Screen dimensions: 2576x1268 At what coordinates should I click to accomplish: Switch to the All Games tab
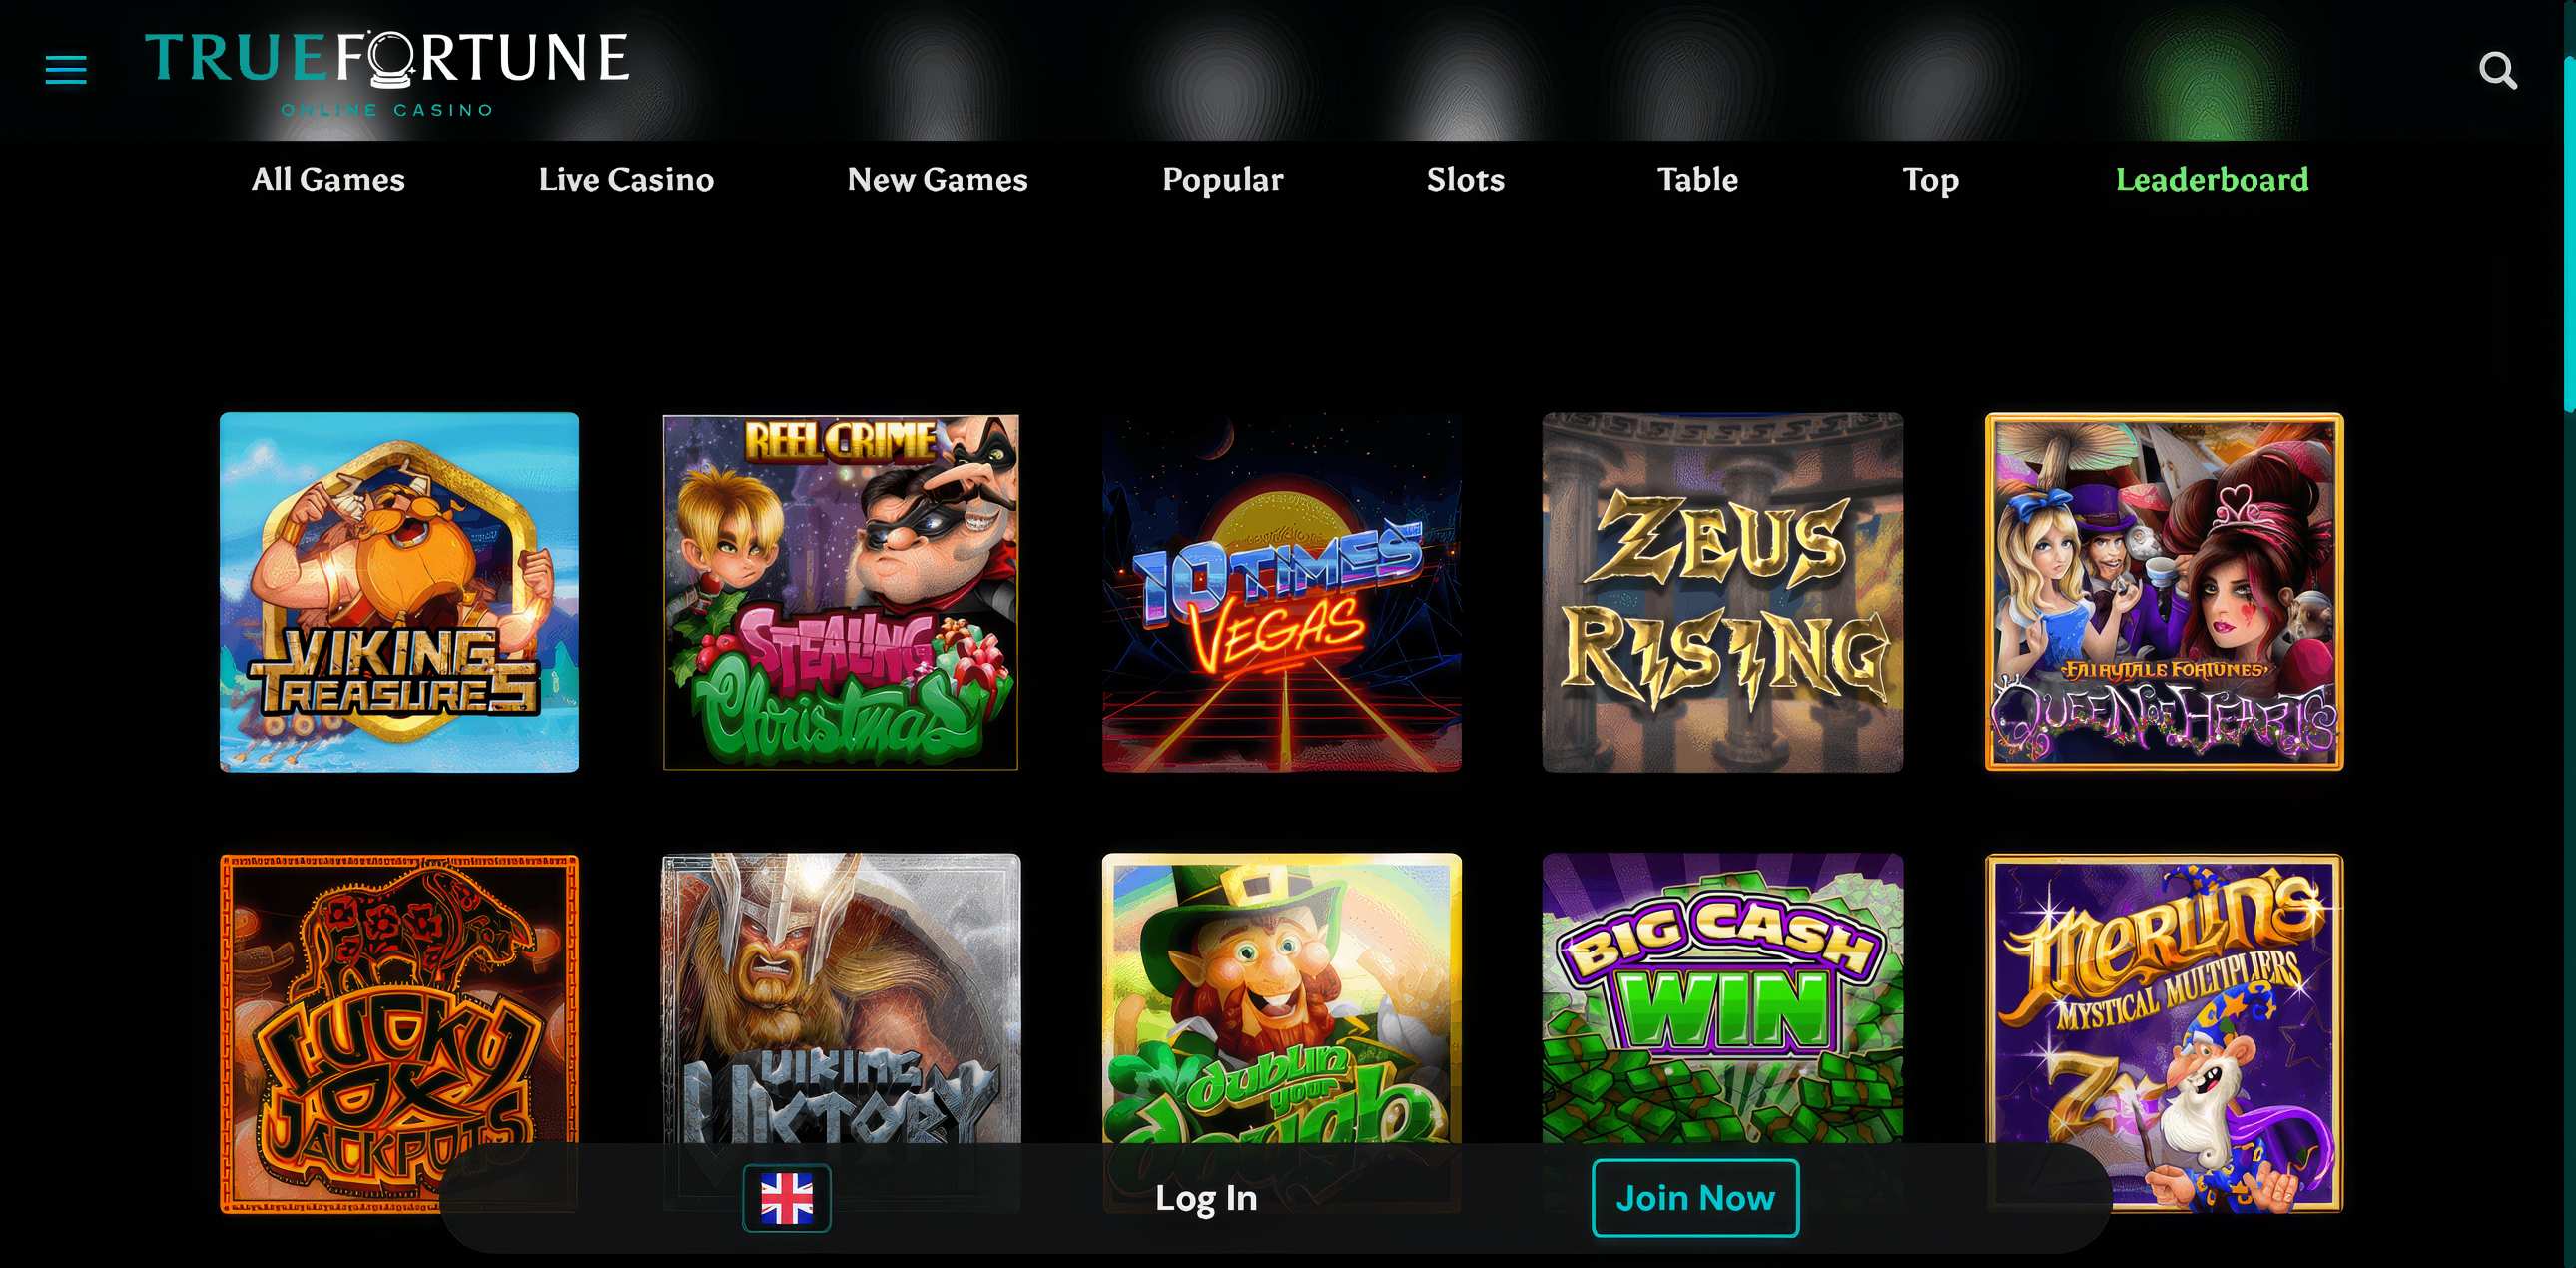pyautogui.click(x=328, y=179)
